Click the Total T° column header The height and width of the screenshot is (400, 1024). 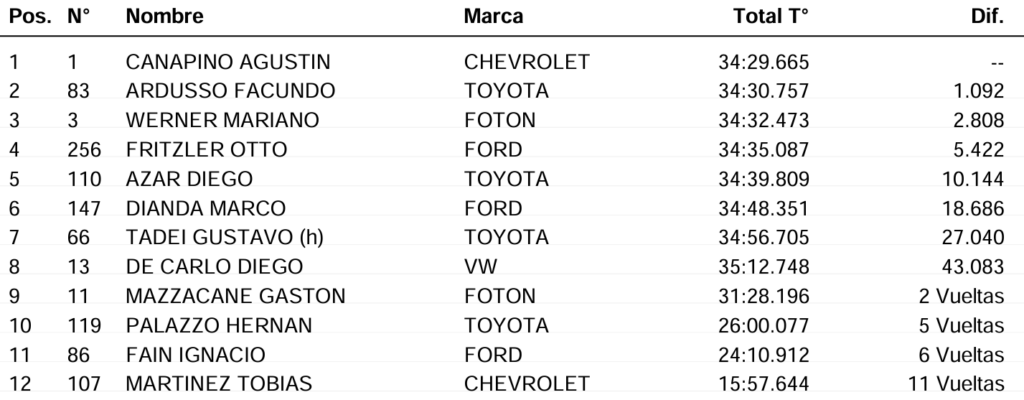click(771, 16)
